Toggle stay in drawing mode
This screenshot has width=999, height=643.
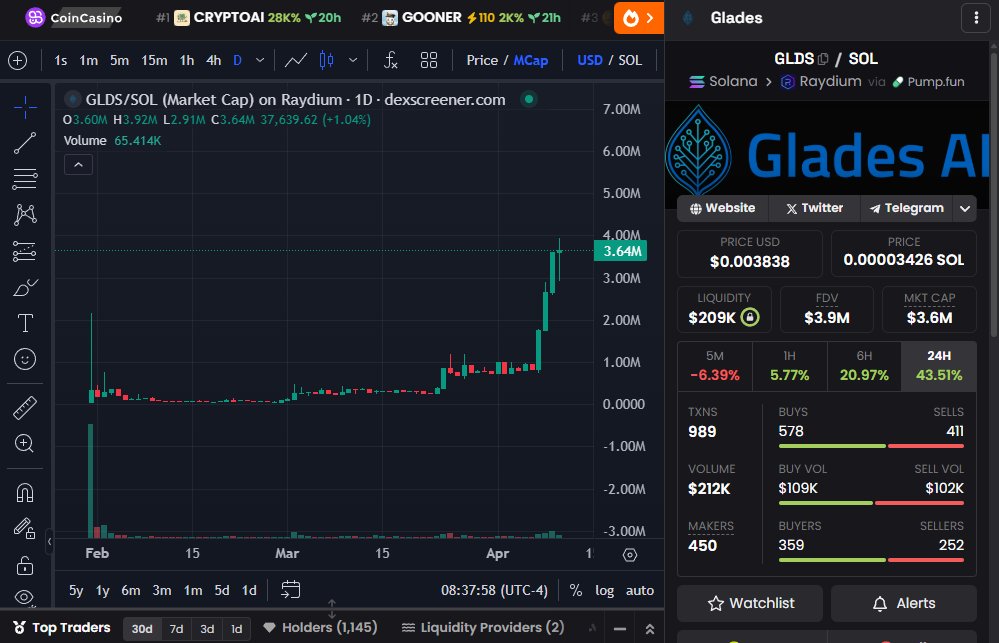coord(25,528)
